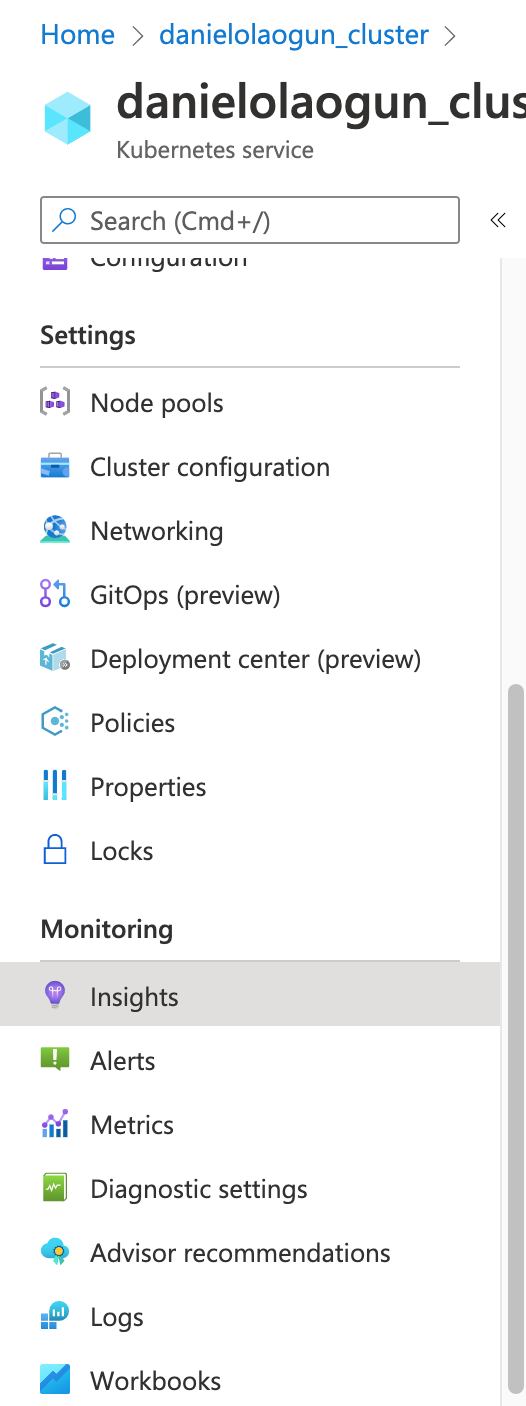
Task: Click the Policies hexagon icon
Action: click(54, 723)
